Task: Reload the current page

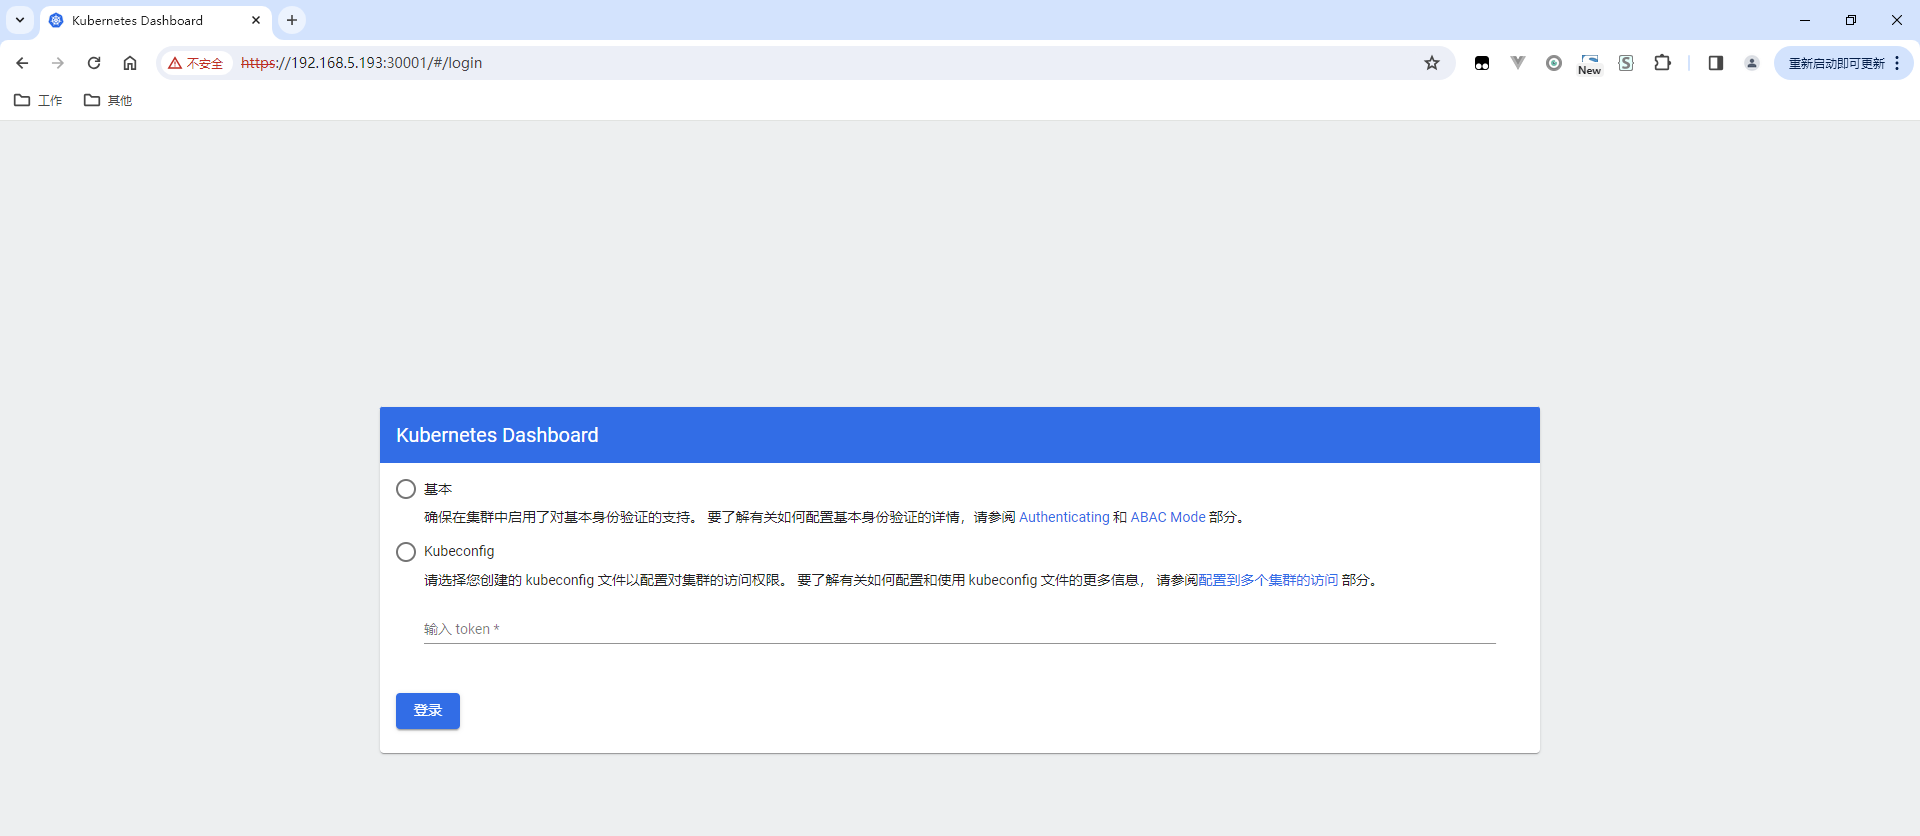Action: [94, 63]
